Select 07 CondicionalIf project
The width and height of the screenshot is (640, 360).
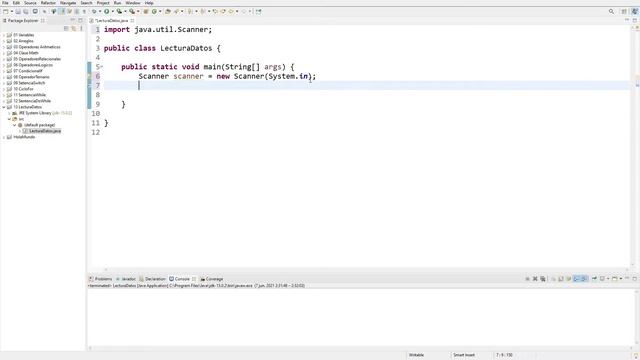click(x=28, y=71)
